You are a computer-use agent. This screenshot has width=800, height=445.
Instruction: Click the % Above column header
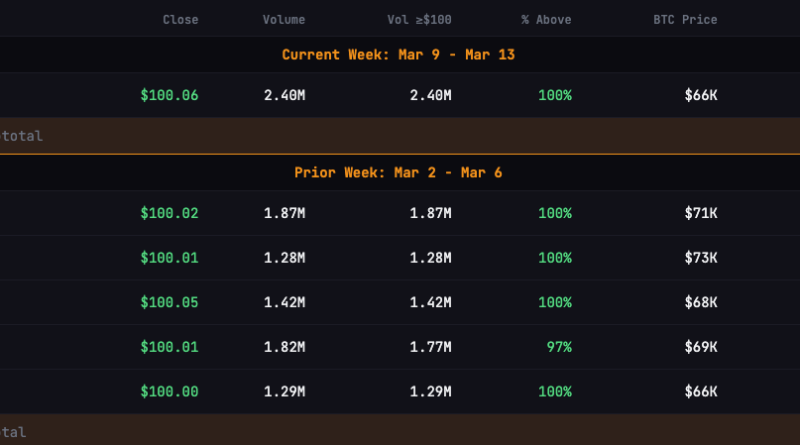(545, 20)
